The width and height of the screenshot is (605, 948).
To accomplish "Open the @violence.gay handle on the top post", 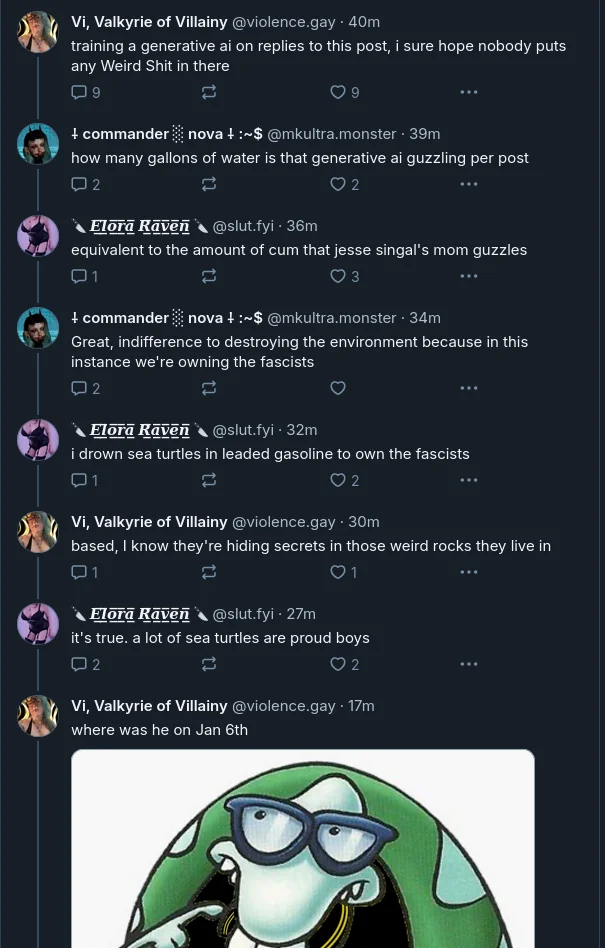I will [283, 22].
